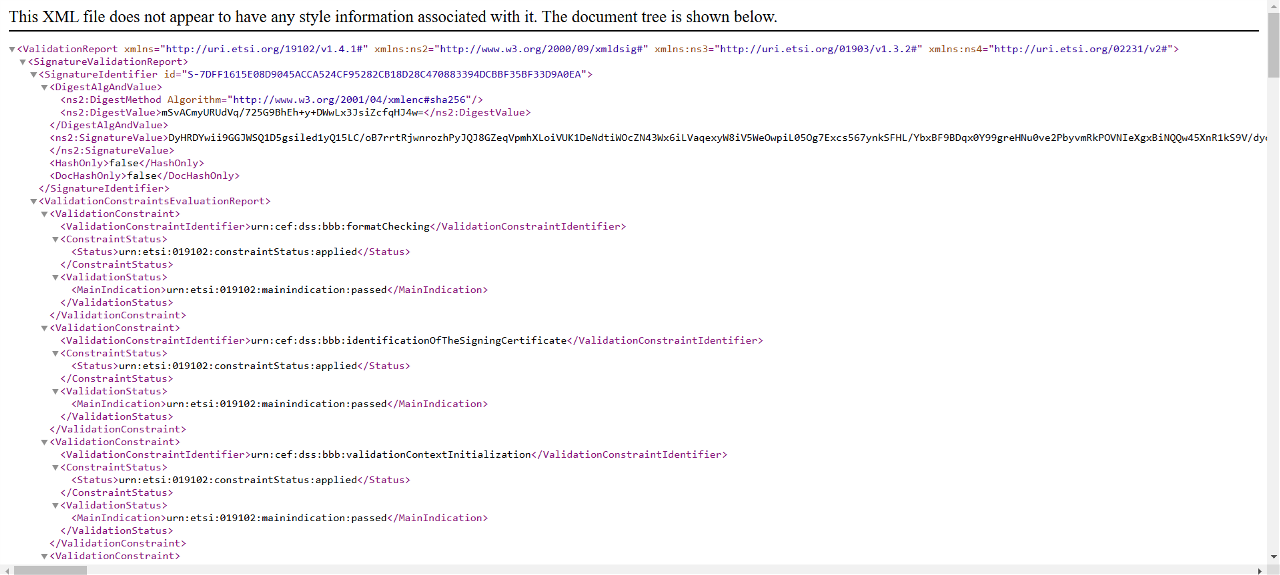Collapse the ValidationConstraint containing formatChecking
This screenshot has height=575, width=1280.
45,214
